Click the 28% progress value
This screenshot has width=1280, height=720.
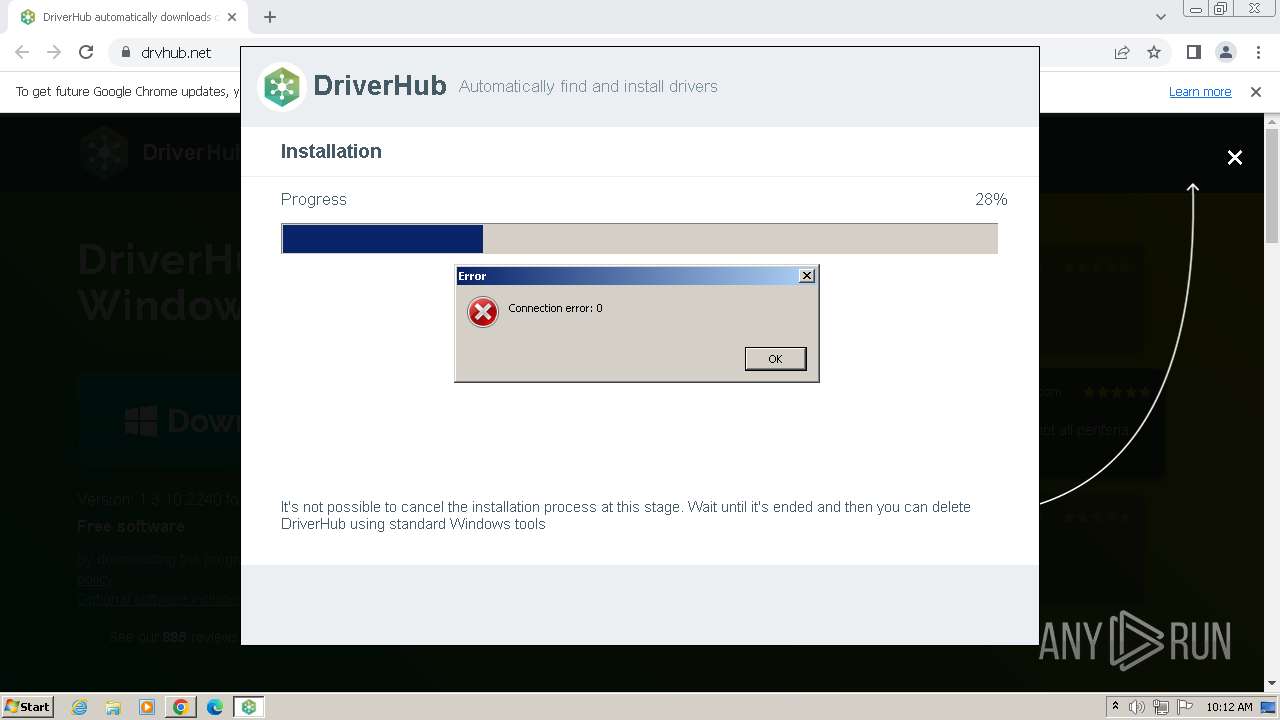pos(991,199)
